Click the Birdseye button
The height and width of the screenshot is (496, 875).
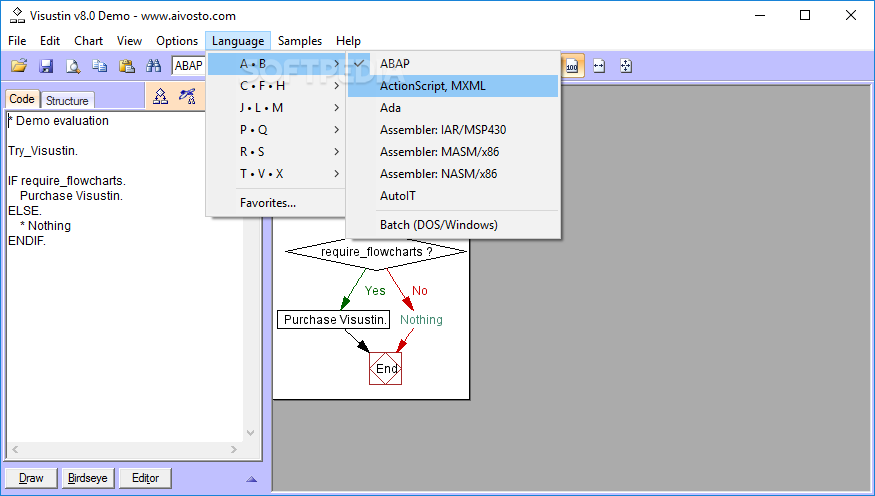88,478
